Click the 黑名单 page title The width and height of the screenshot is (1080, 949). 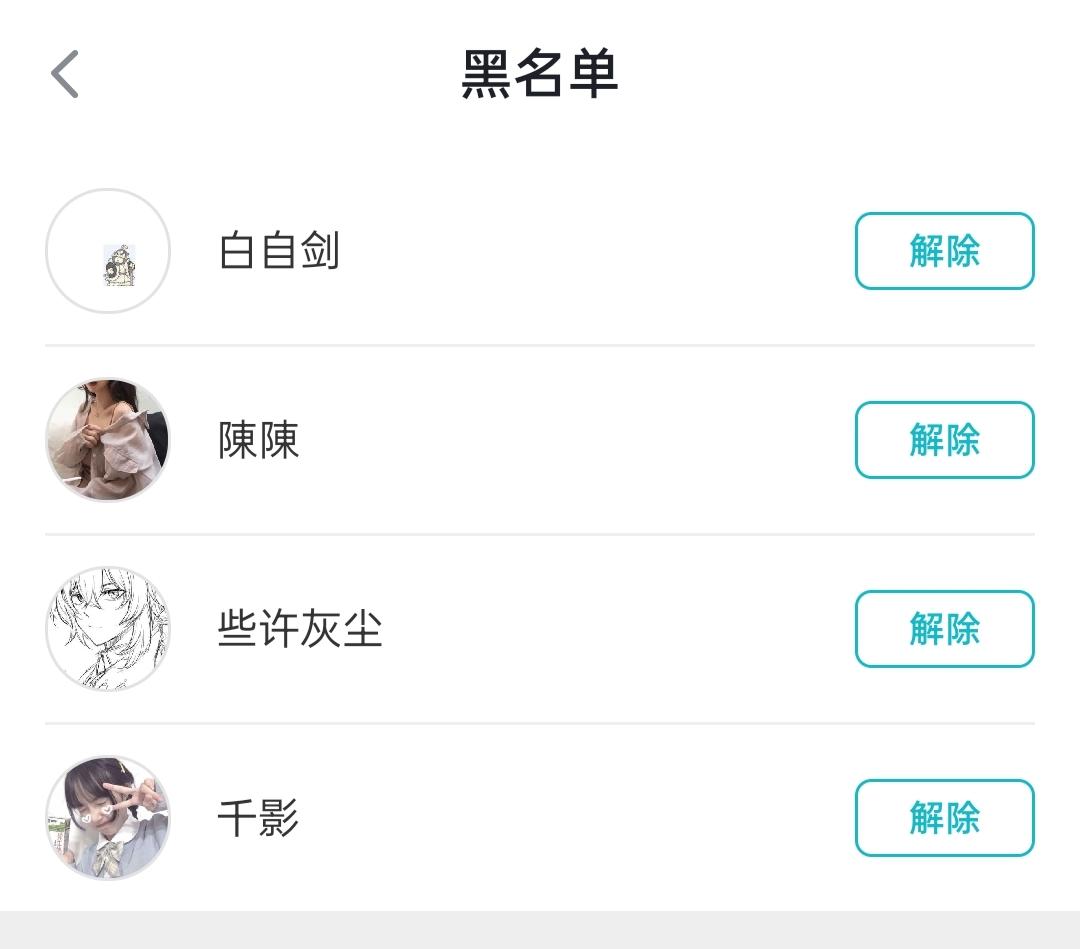tap(539, 74)
